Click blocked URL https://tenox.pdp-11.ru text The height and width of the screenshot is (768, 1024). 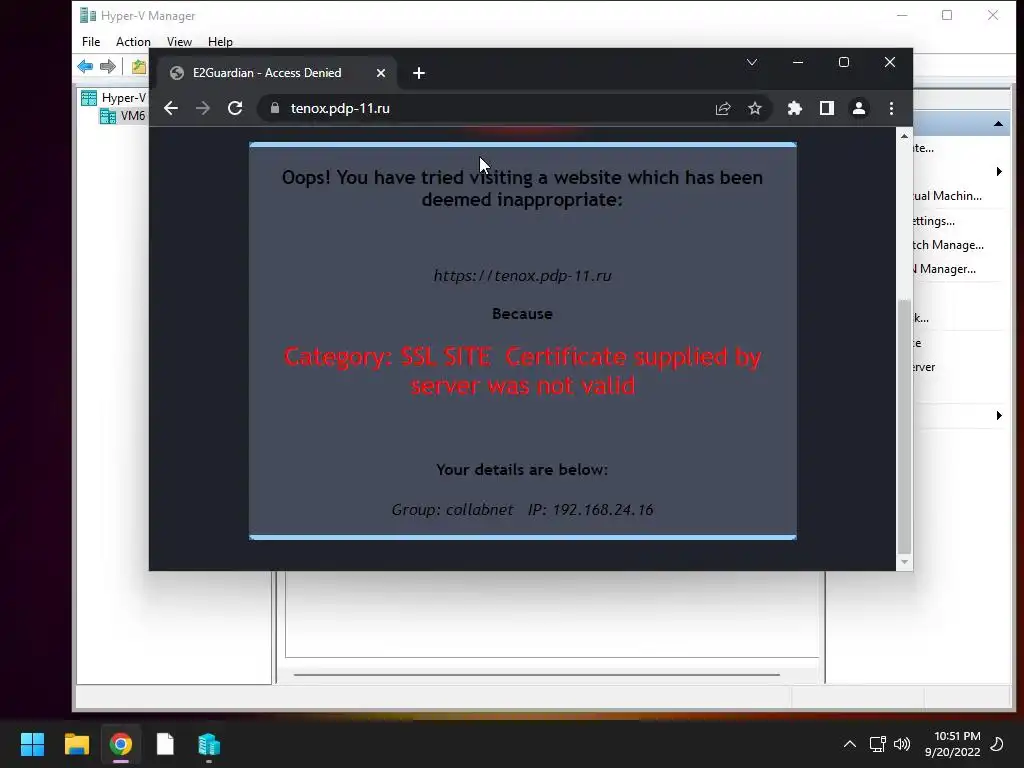point(522,276)
